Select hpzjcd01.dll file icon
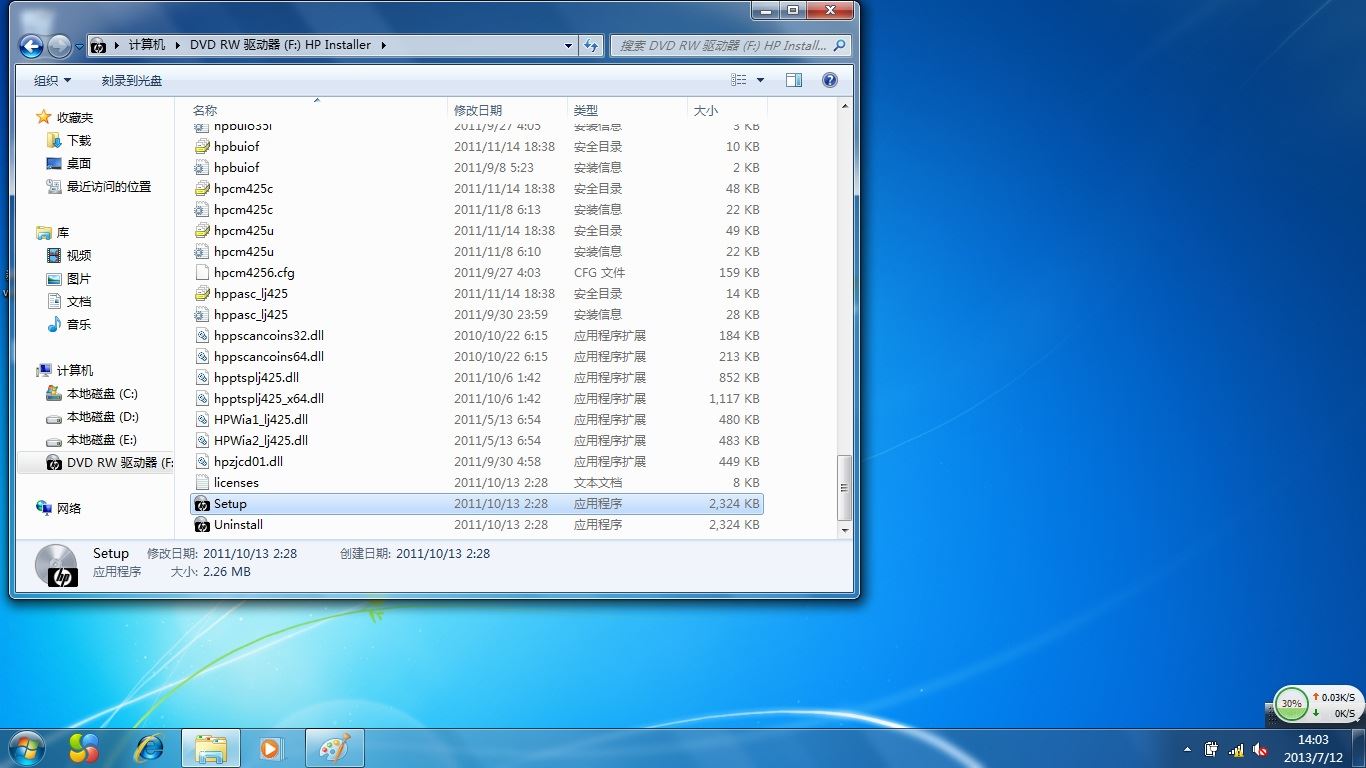1366x768 pixels. coord(202,462)
